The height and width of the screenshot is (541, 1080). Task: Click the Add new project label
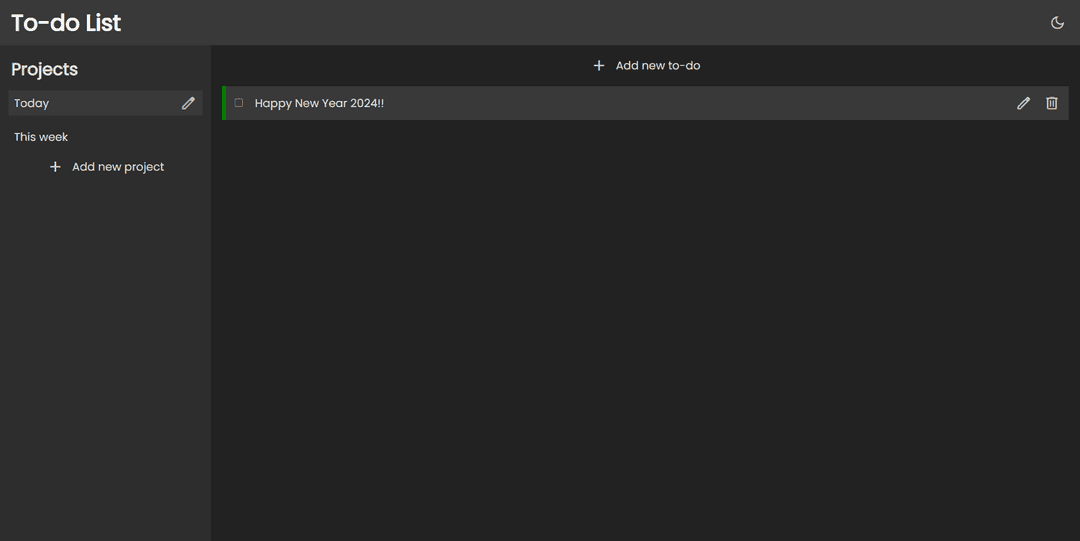click(x=118, y=167)
